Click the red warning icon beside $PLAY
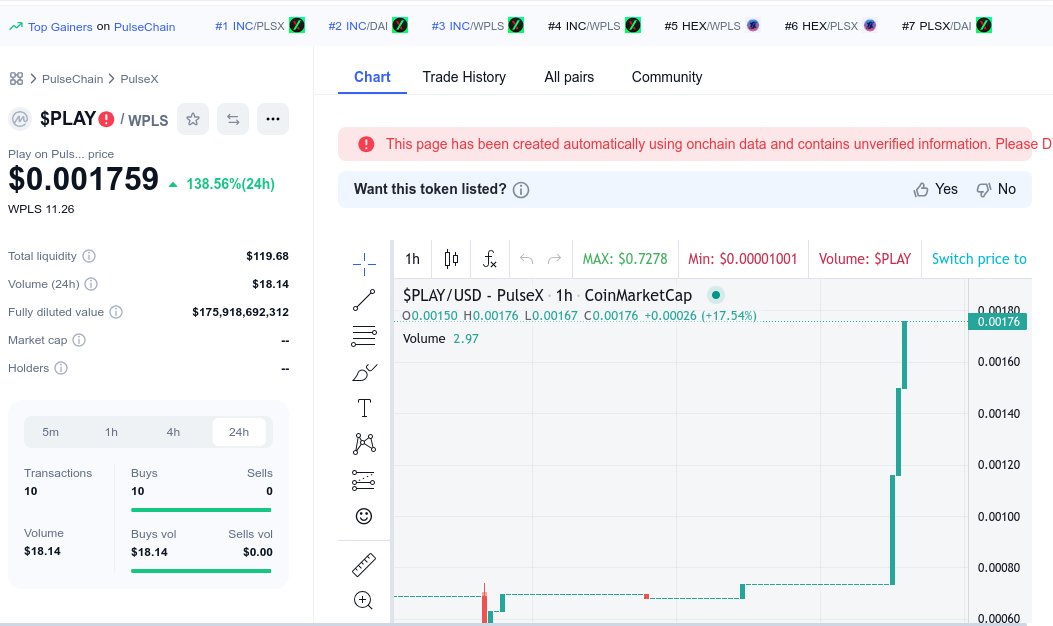This screenshot has width=1053, height=626. (106, 120)
